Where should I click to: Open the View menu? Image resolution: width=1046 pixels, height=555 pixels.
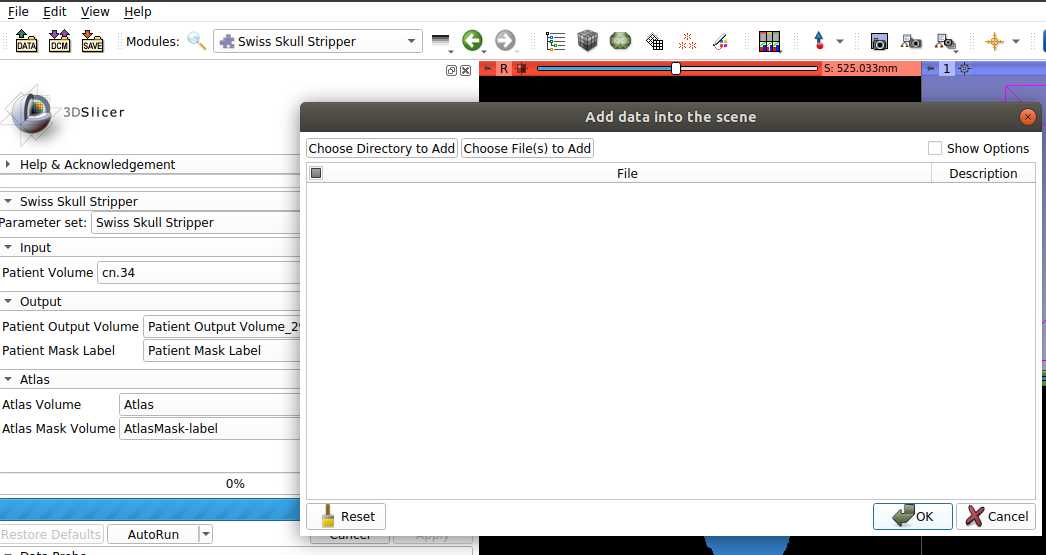[95, 11]
